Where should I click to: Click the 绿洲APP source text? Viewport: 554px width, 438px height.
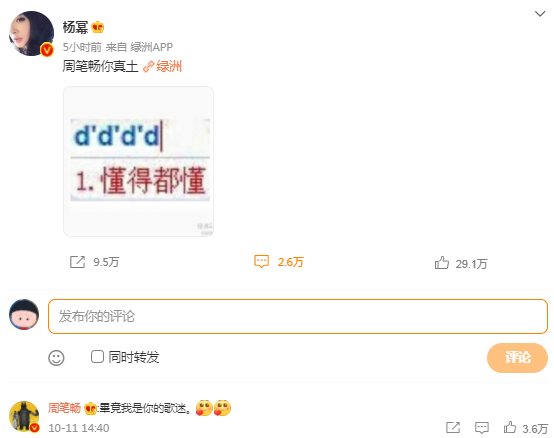coord(152,47)
